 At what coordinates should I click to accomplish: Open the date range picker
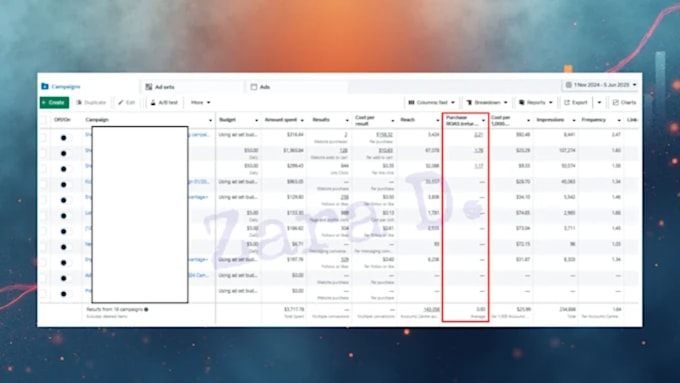click(601, 85)
